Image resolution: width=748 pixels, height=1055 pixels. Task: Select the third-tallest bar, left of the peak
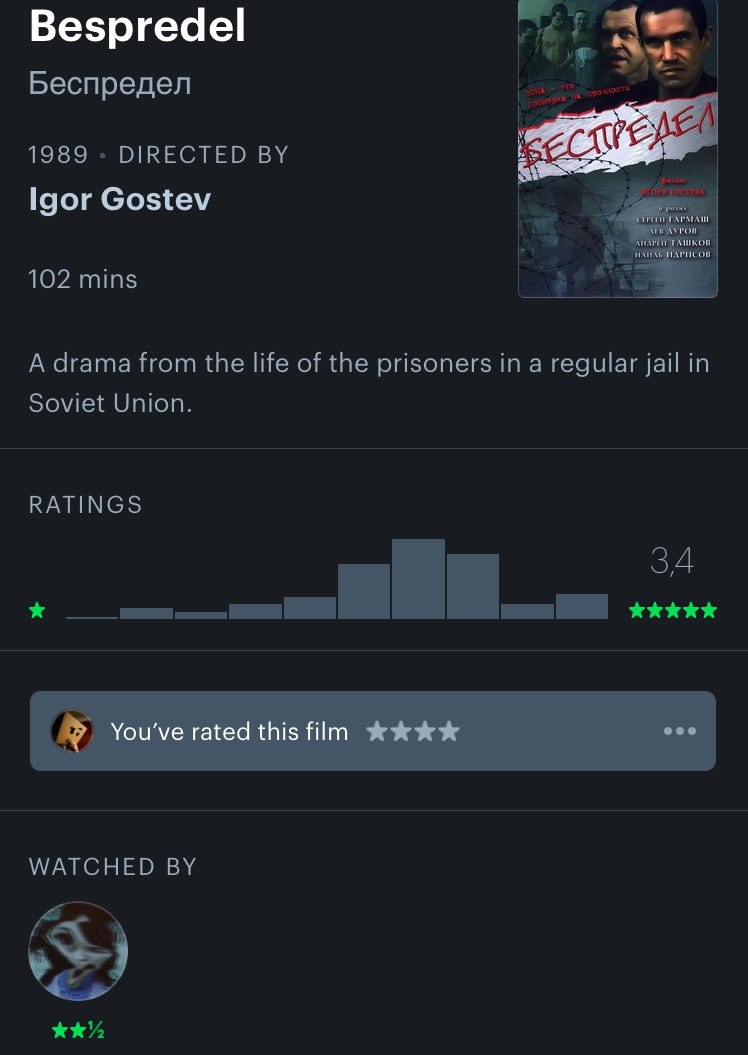click(364, 591)
